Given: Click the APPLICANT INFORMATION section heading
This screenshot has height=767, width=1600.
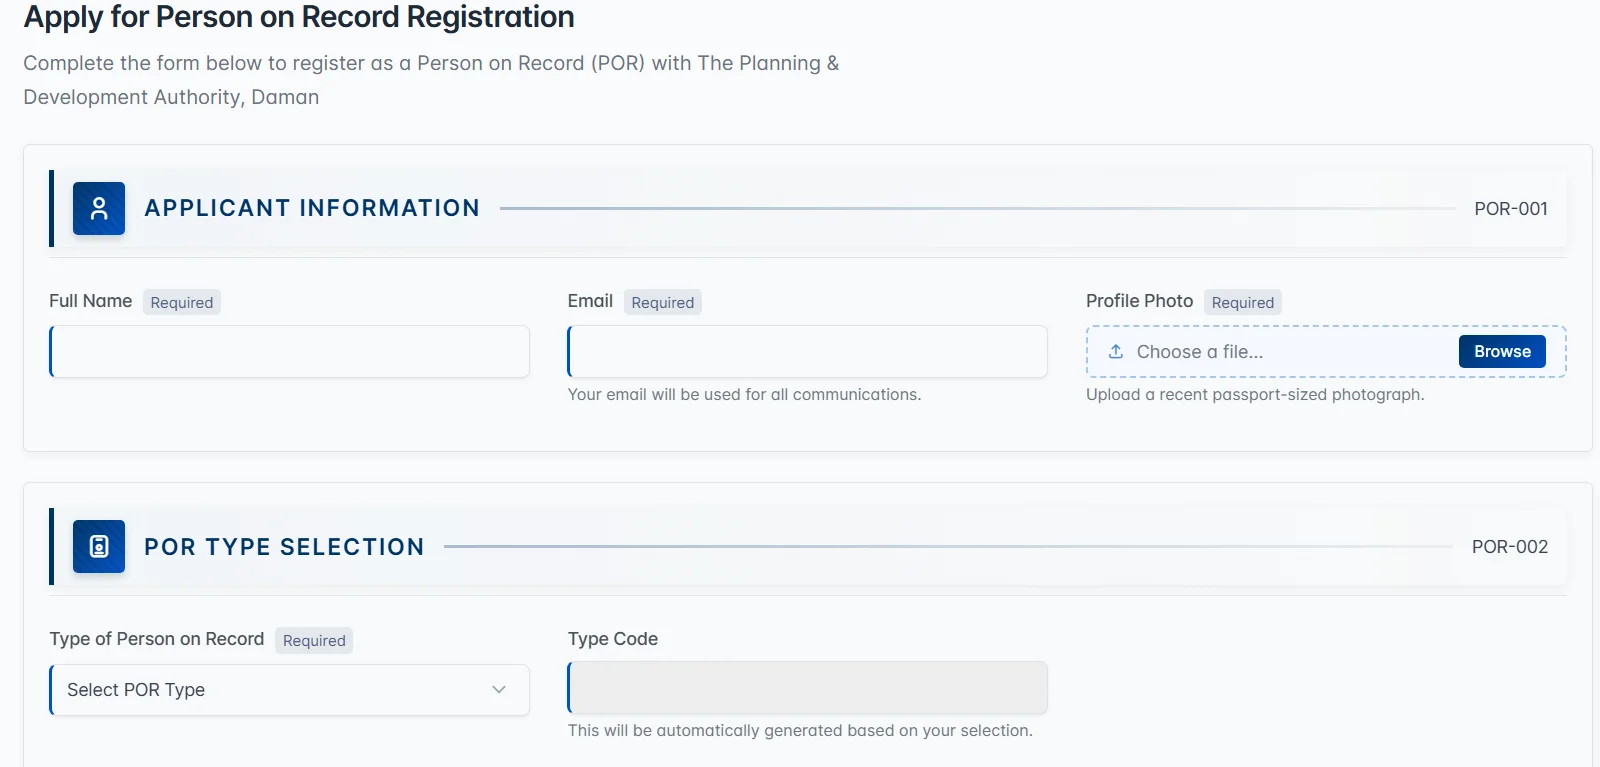Looking at the screenshot, I should pyautogui.click(x=312, y=208).
